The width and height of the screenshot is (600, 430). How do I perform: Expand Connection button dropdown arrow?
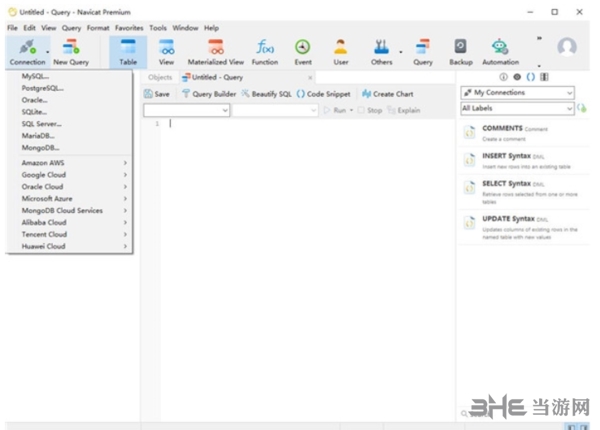[x=48, y=52]
